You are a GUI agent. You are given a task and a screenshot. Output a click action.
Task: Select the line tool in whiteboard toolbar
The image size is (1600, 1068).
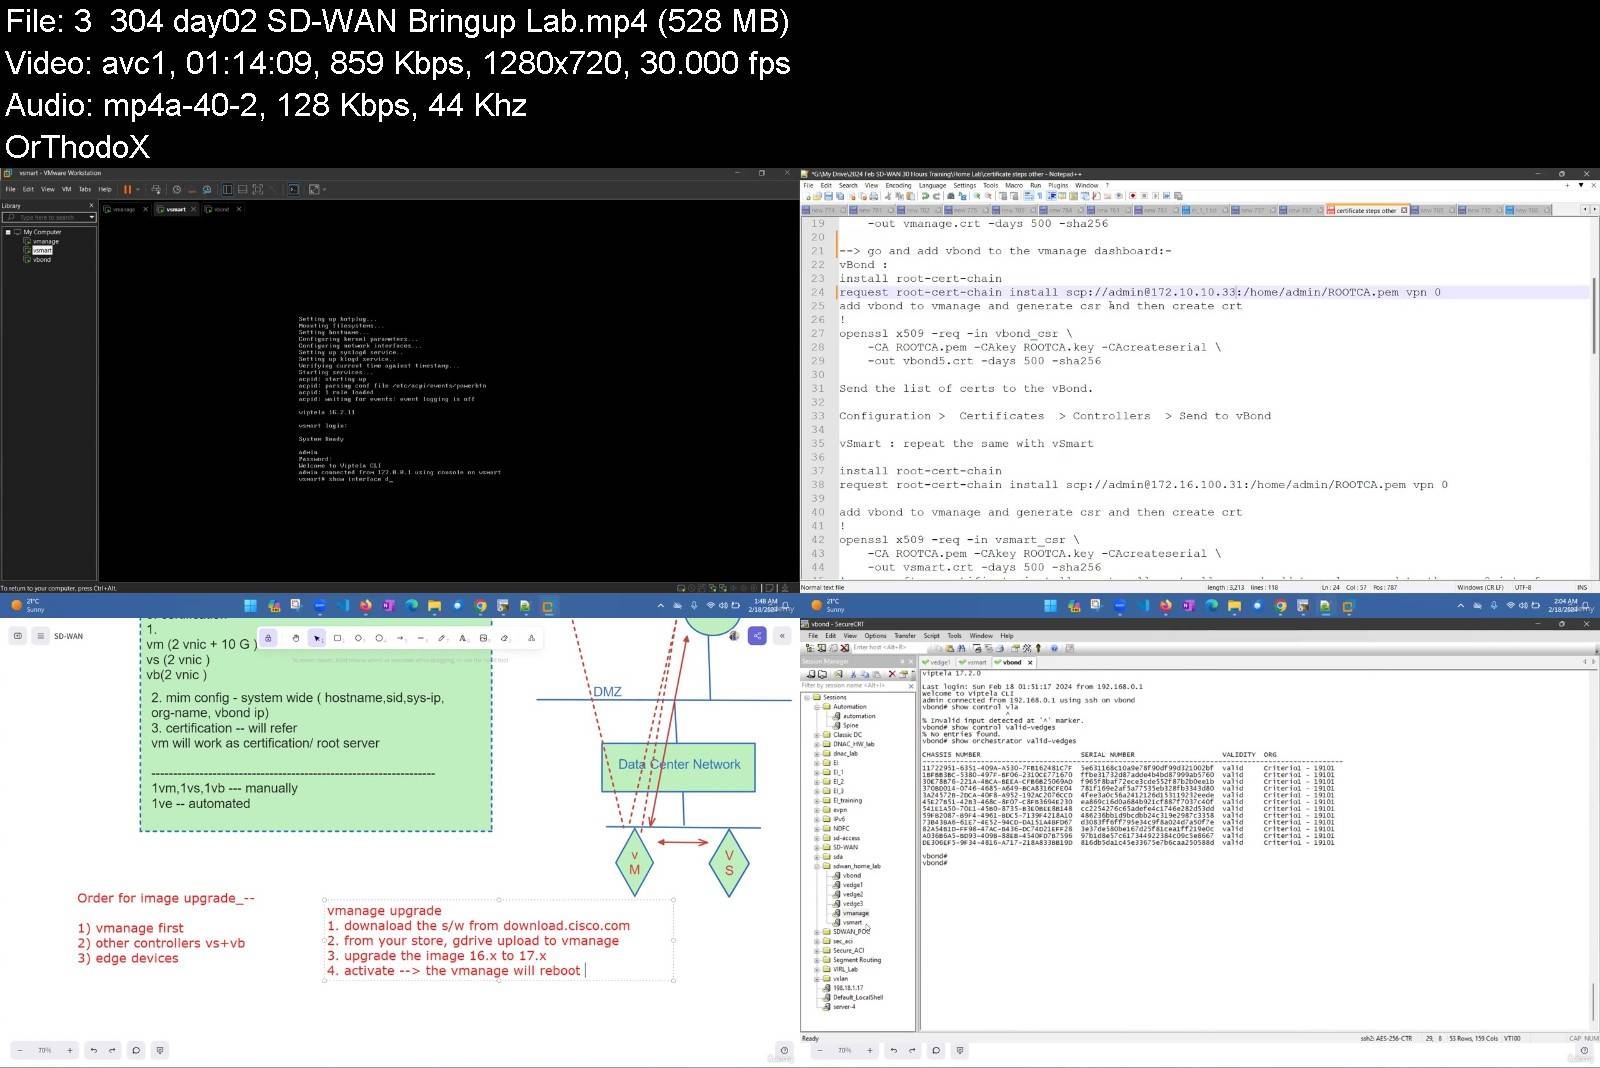[x=421, y=638]
